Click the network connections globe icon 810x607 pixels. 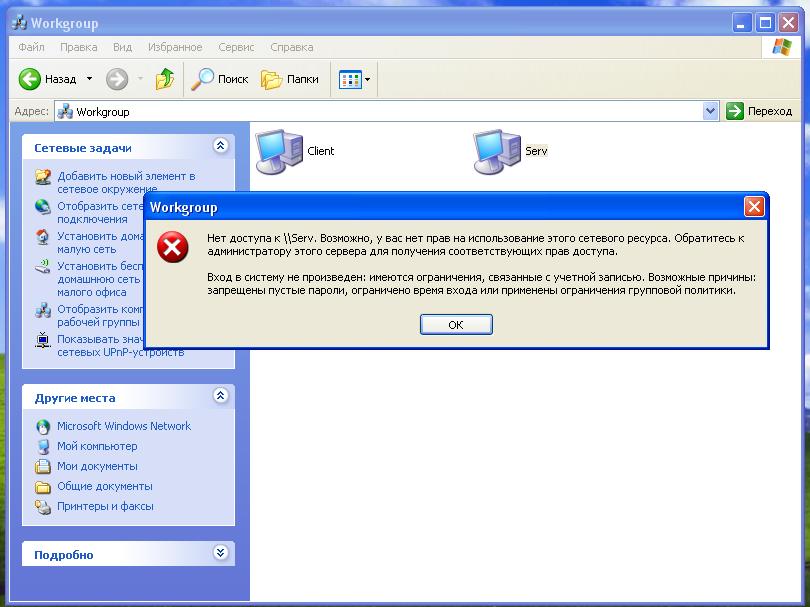(43, 207)
